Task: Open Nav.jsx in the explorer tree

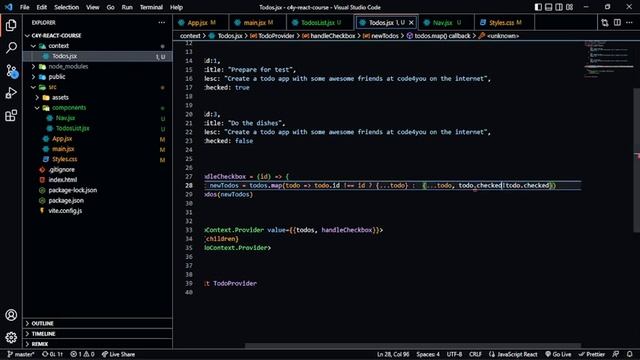Action: [97, 118]
